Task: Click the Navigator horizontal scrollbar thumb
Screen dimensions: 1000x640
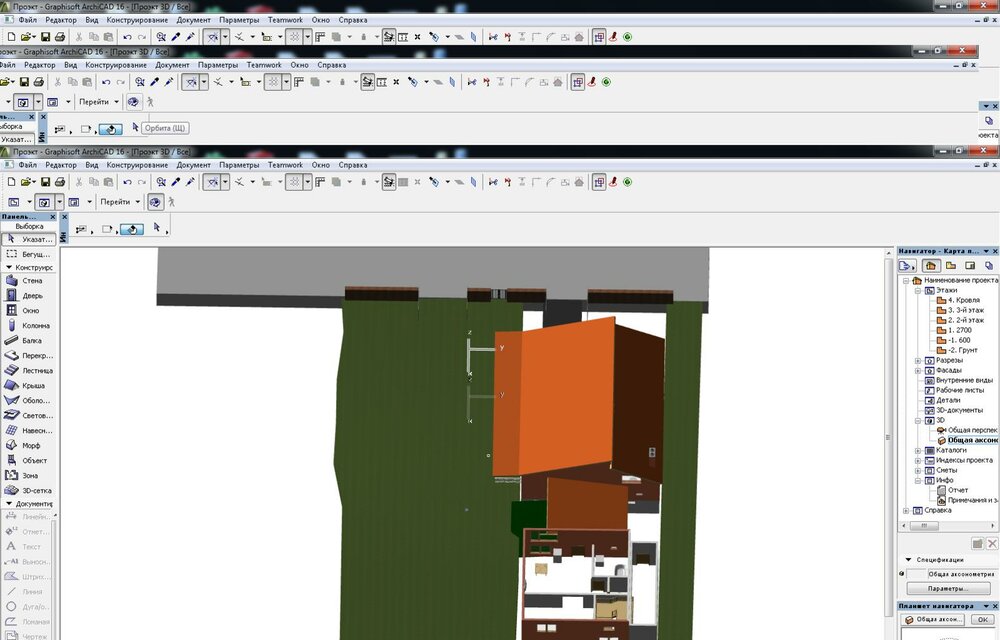Action: click(x=923, y=527)
